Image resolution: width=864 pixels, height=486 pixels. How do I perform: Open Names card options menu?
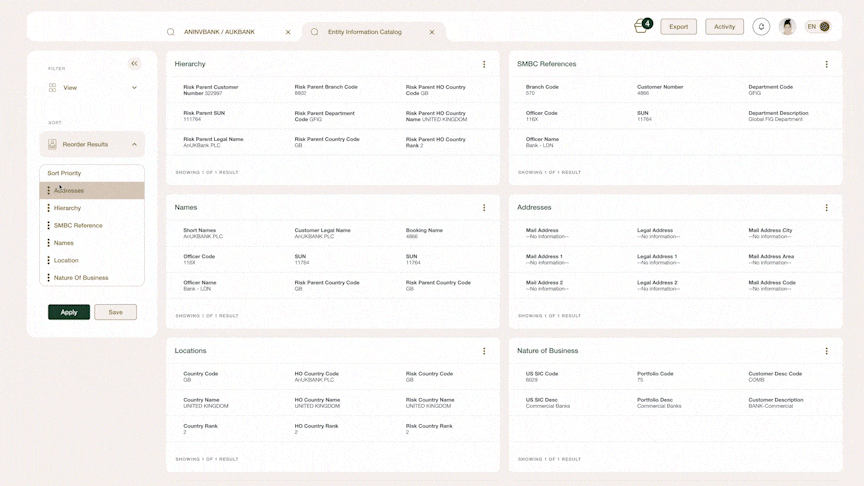click(x=484, y=208)
